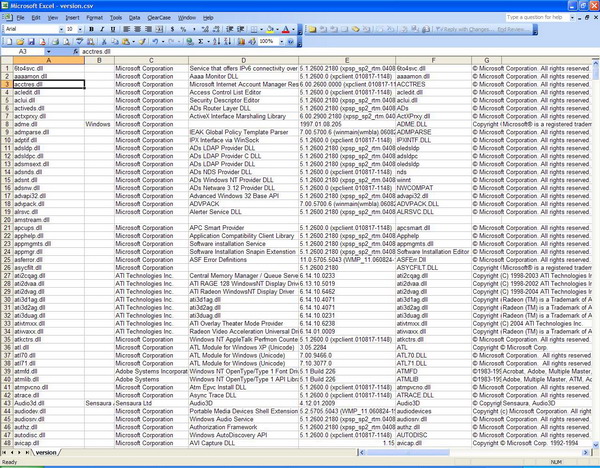Click the AutoSum sigma icon
Viewport: 600px width, 468px height.
201,42
